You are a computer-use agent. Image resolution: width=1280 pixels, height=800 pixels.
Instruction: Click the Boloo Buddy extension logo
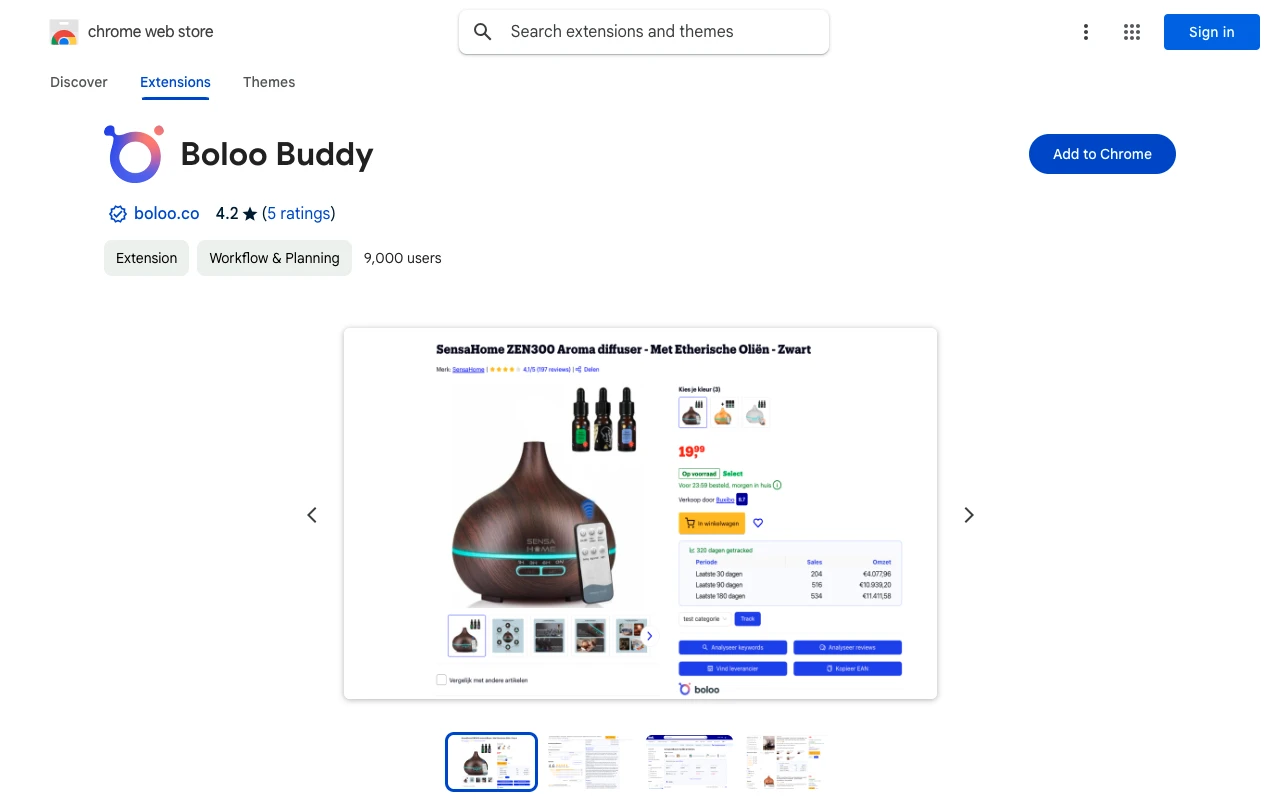pyautogui.click(x=134, y=154)
